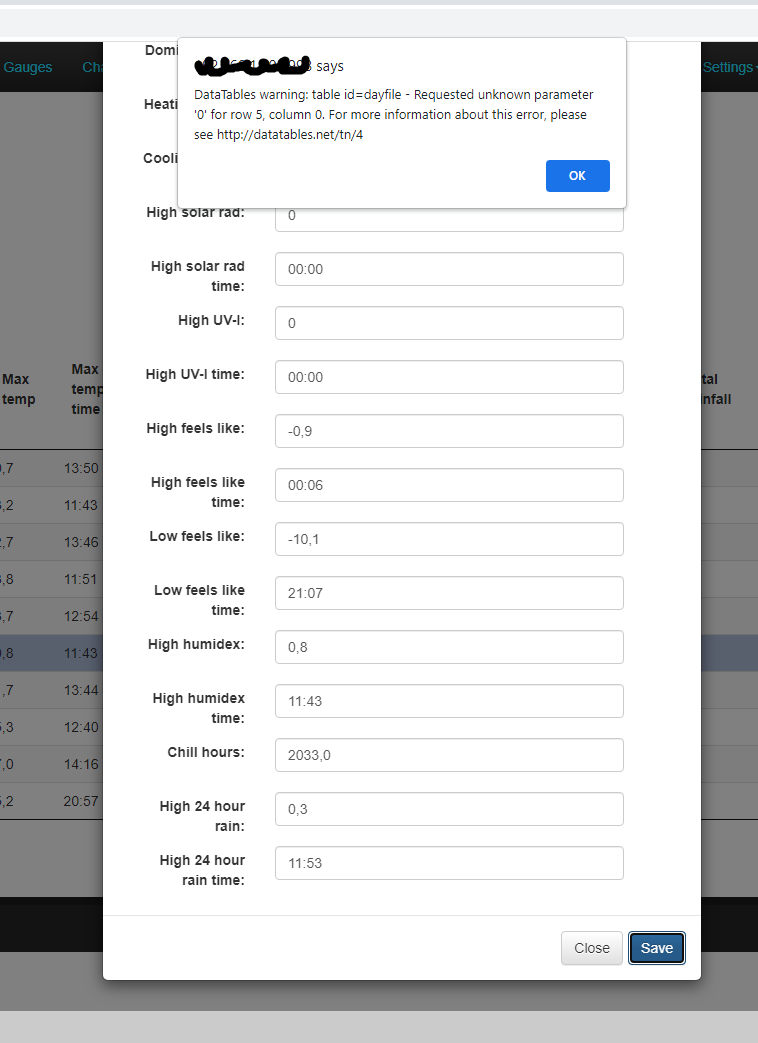Edit the High humidex time field
The height and width of the screenshot is (1043, 758).
(449, 701)
